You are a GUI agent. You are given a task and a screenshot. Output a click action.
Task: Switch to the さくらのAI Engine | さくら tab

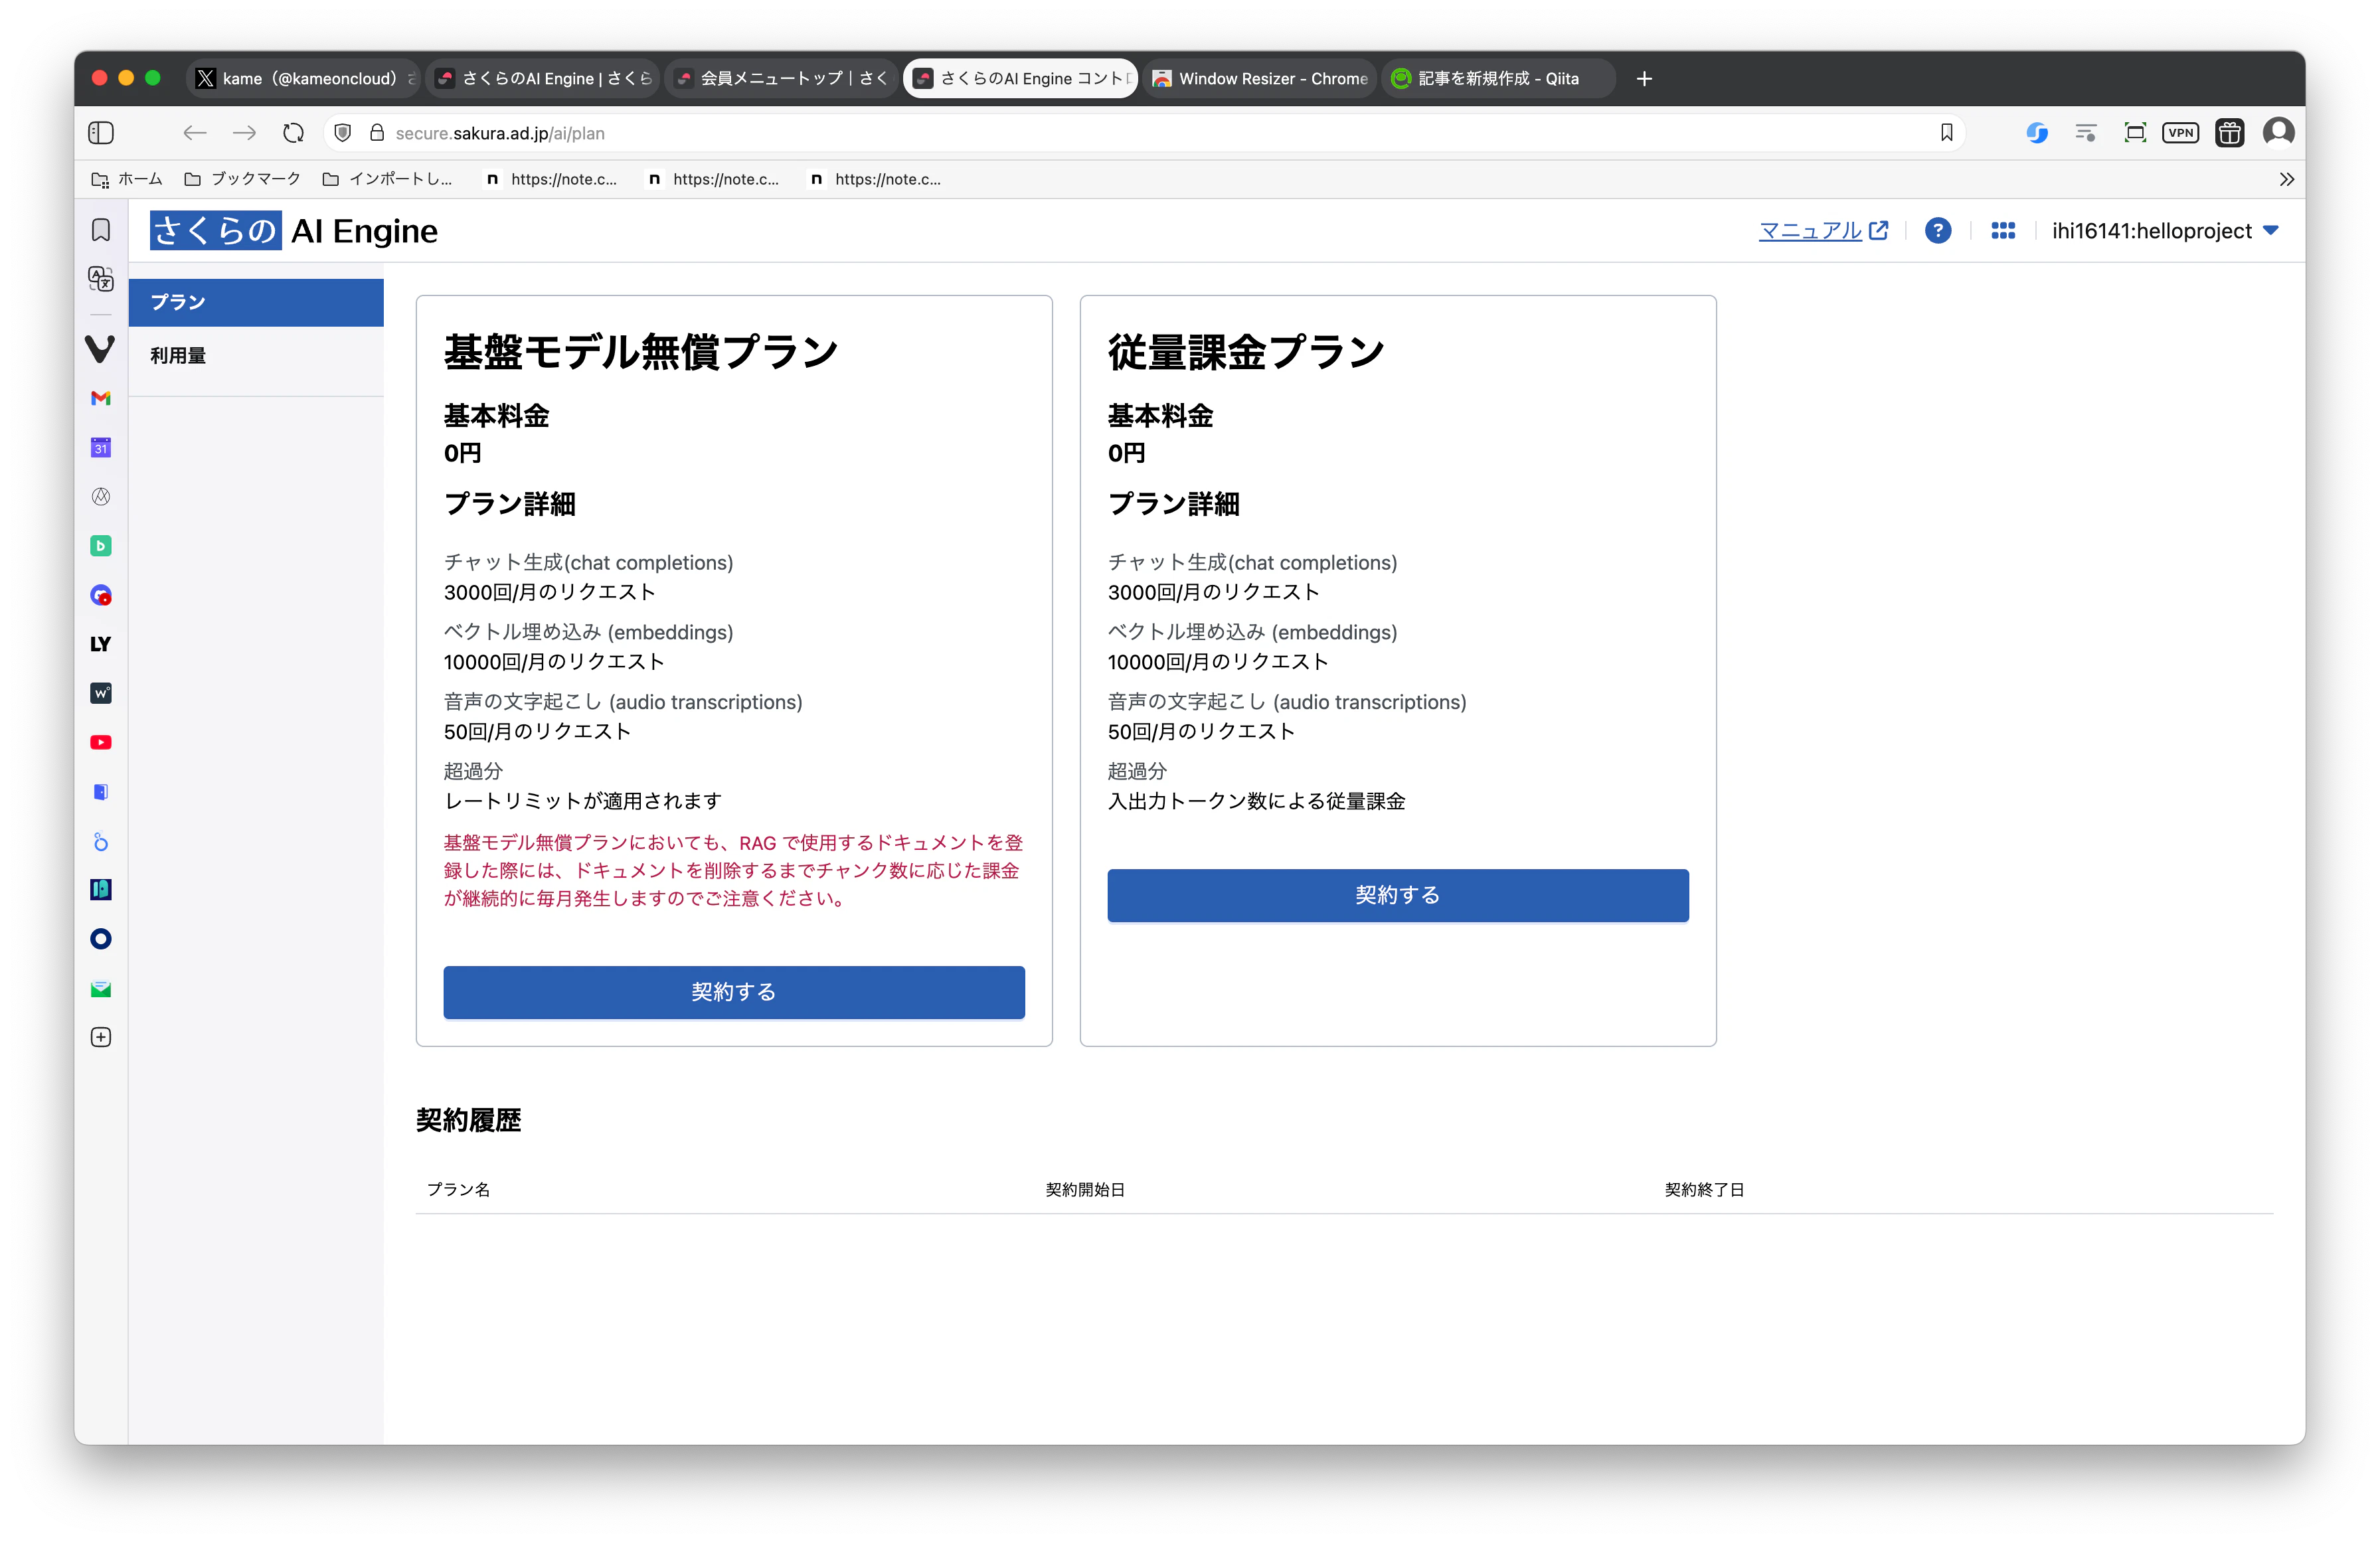point(543,78)
